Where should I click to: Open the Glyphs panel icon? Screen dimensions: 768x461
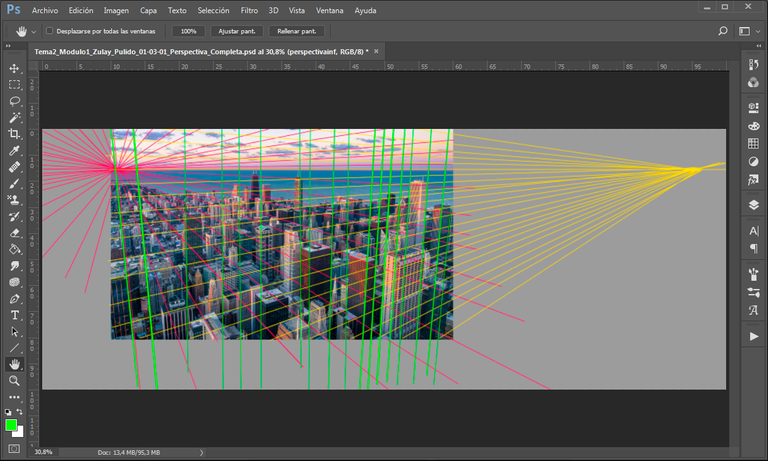coord(753,310)
